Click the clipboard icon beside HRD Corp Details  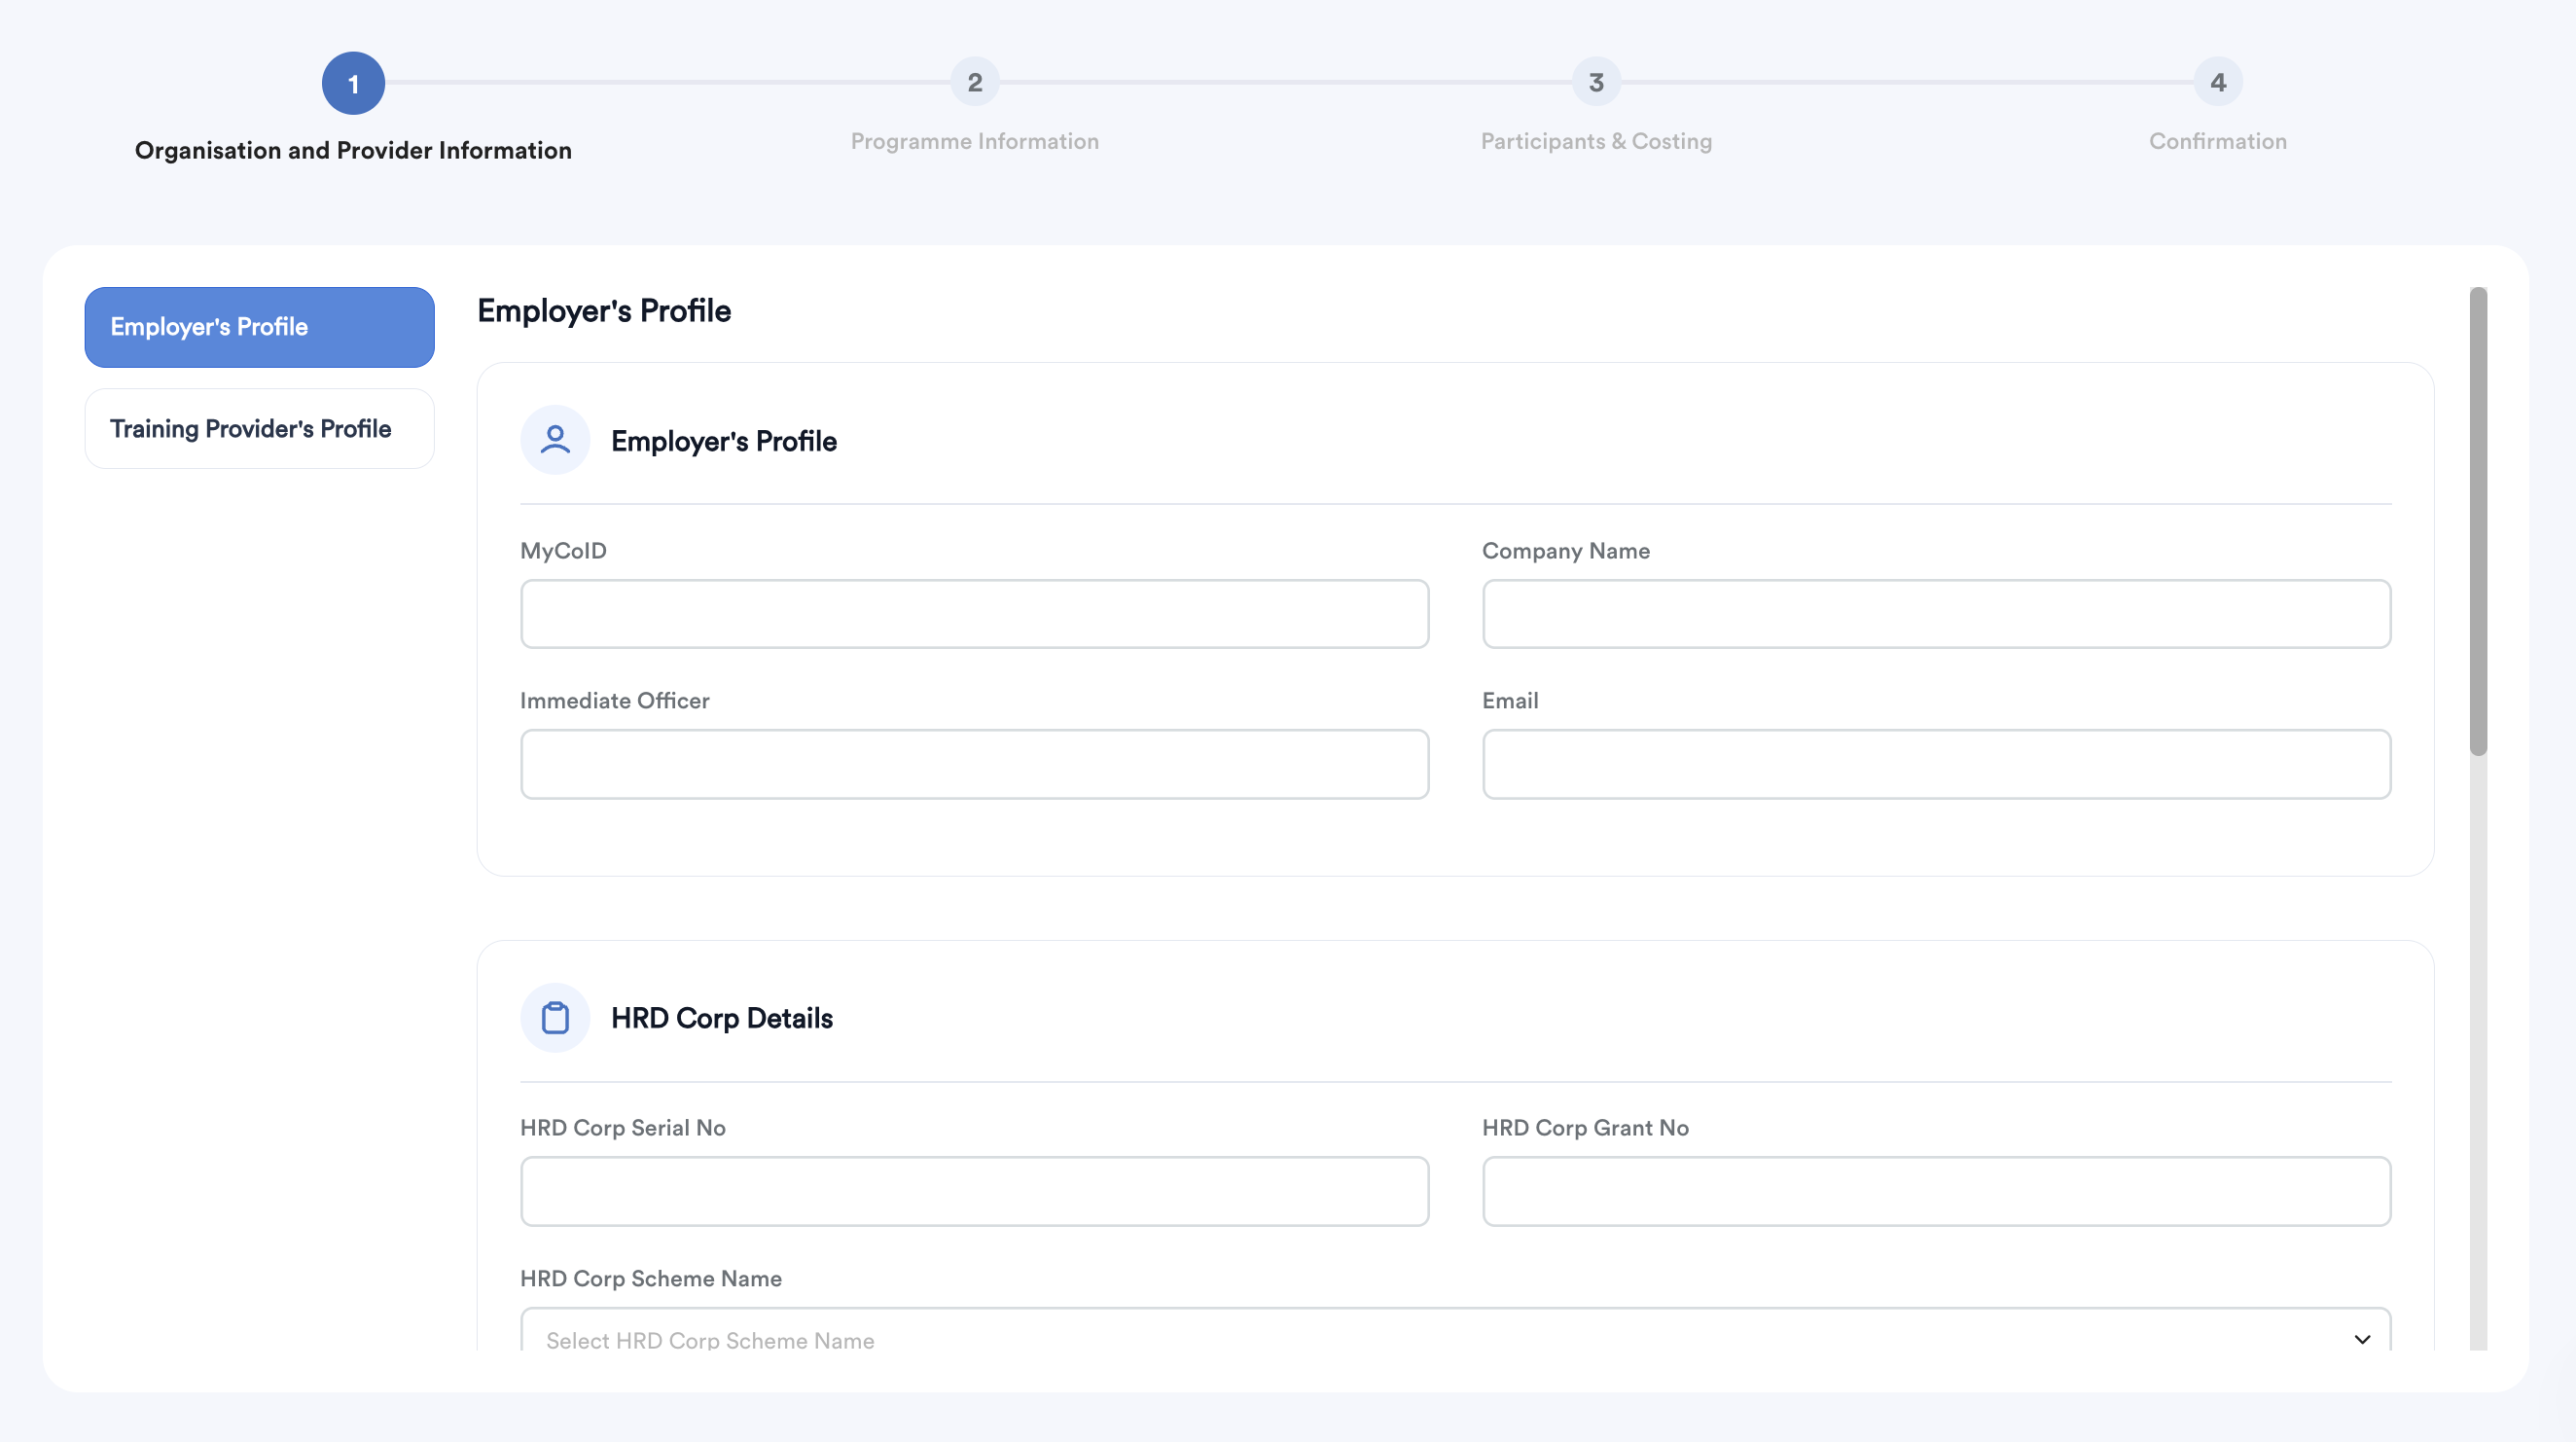coord(555,1018)
